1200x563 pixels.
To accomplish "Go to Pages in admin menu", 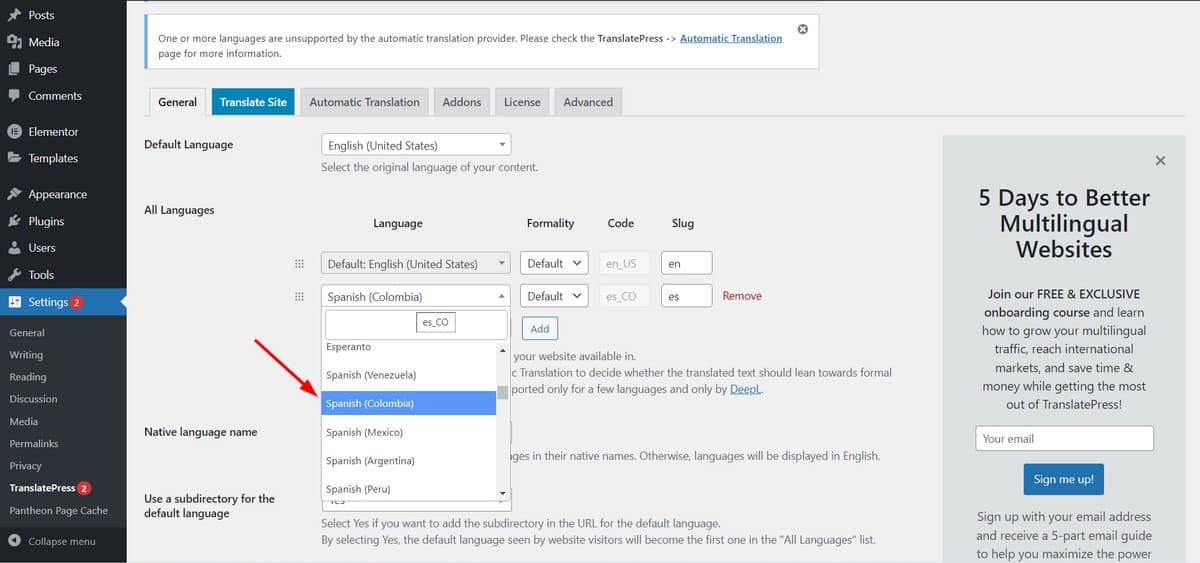I will [x=42, y=69].
